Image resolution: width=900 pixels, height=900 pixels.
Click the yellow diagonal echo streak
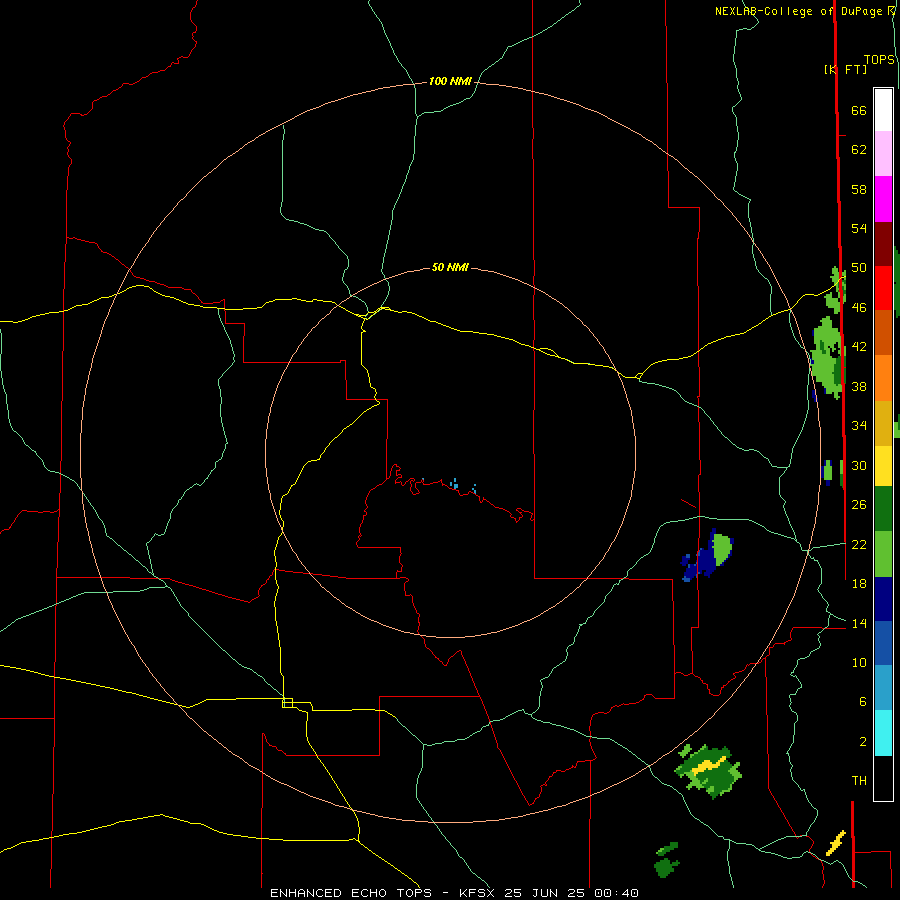click(x=836, y=843)
